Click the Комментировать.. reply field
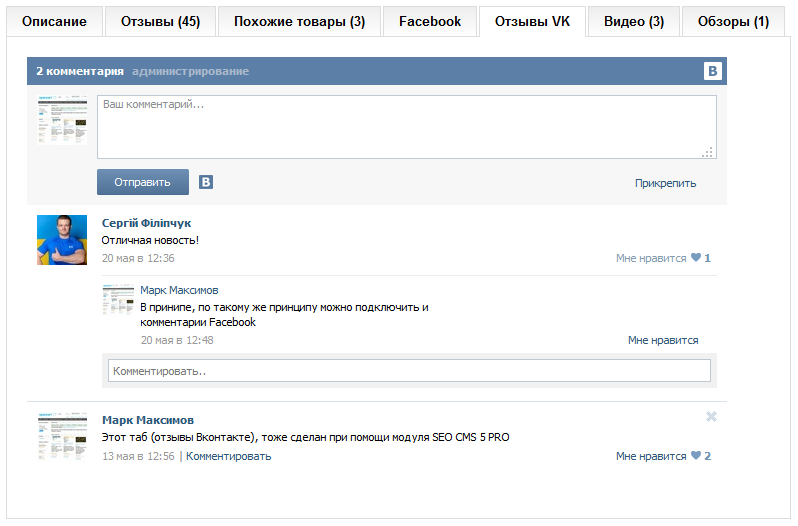 409,371
